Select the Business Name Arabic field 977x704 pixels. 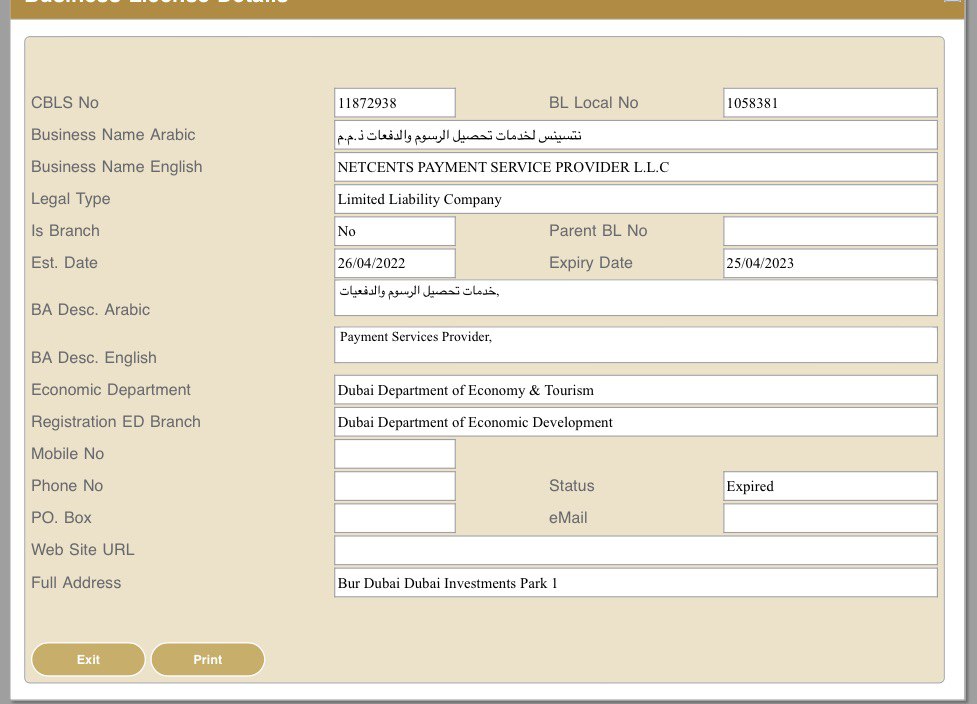pos(635,134)
